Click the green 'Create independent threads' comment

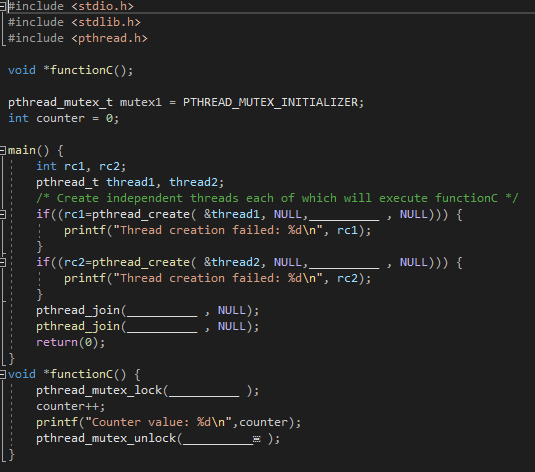coord(277,198)
